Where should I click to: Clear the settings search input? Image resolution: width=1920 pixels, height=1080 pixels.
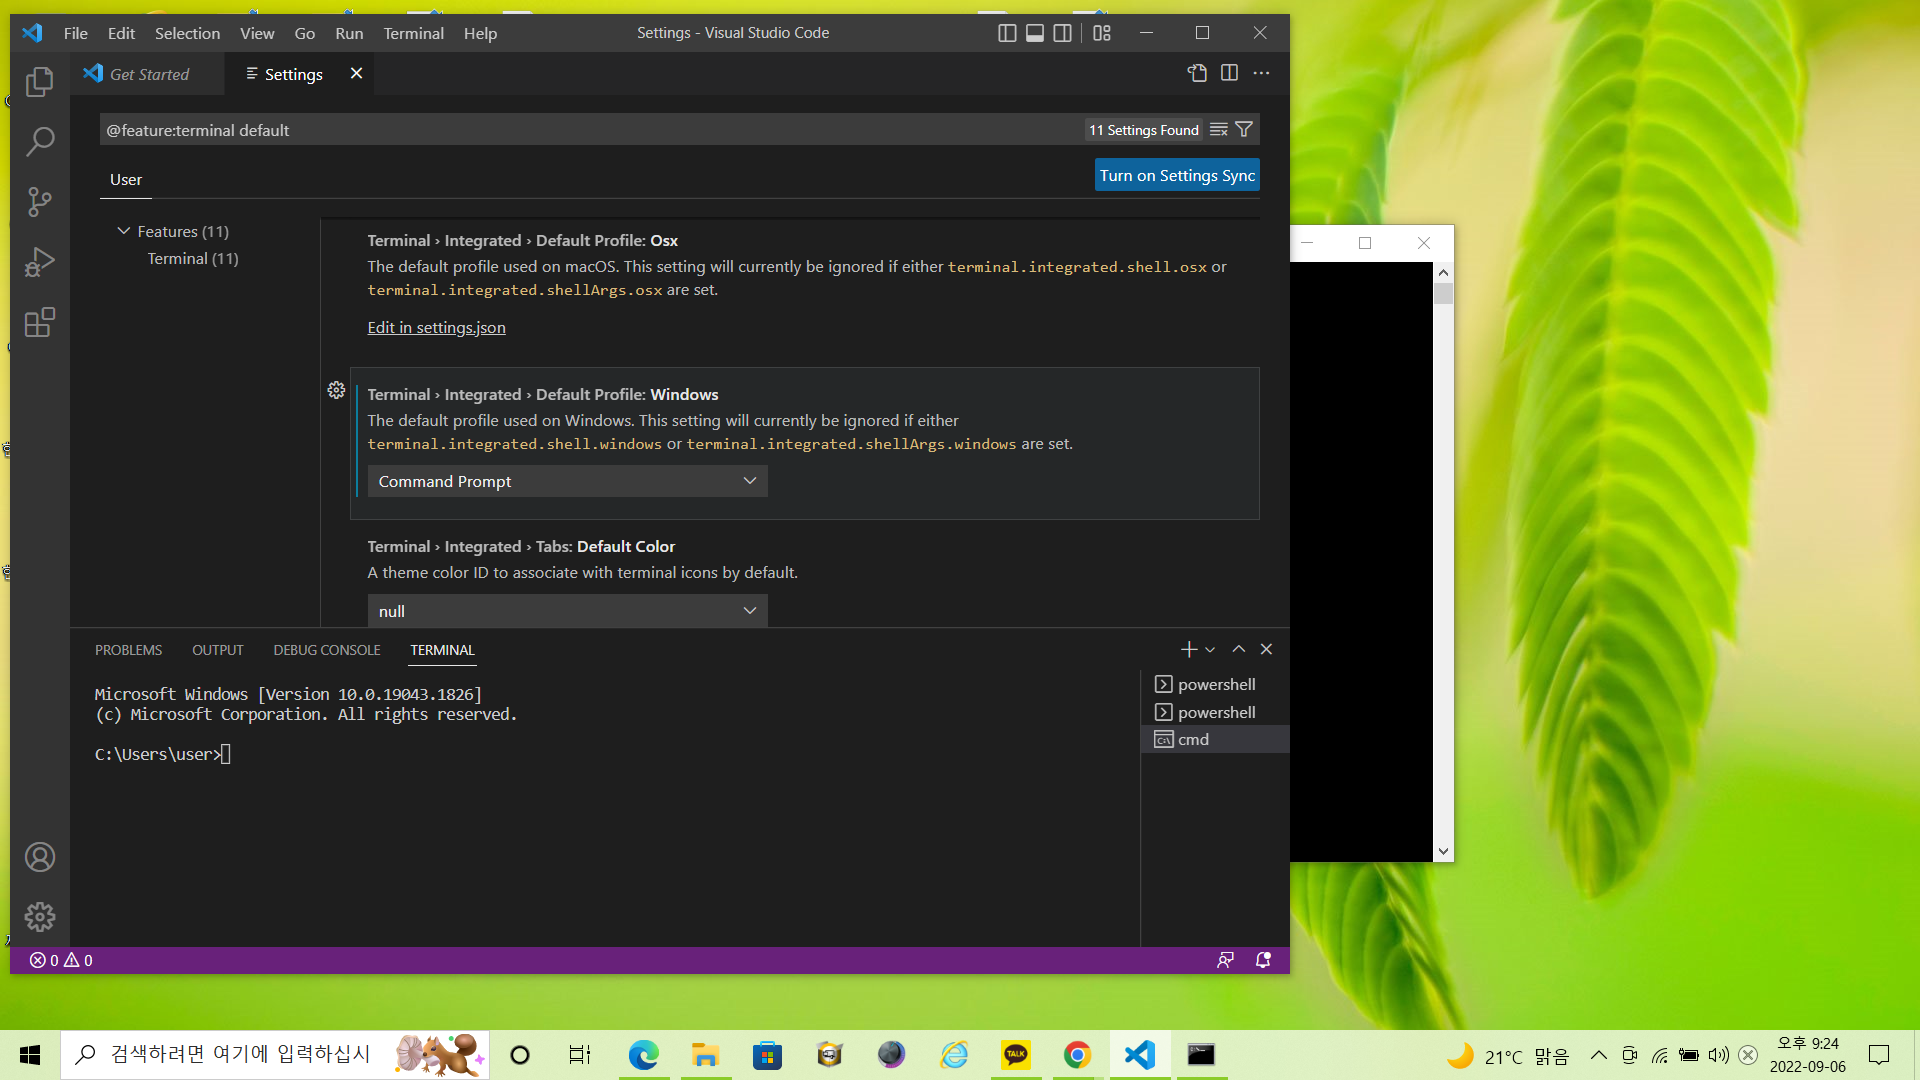click(1218, 130)
